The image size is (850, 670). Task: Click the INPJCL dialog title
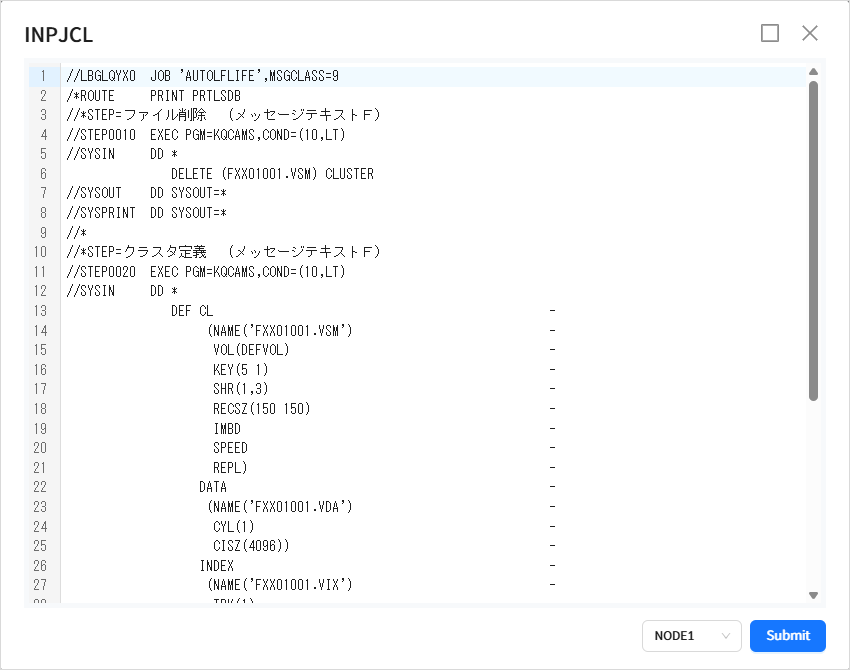point(58,34)
